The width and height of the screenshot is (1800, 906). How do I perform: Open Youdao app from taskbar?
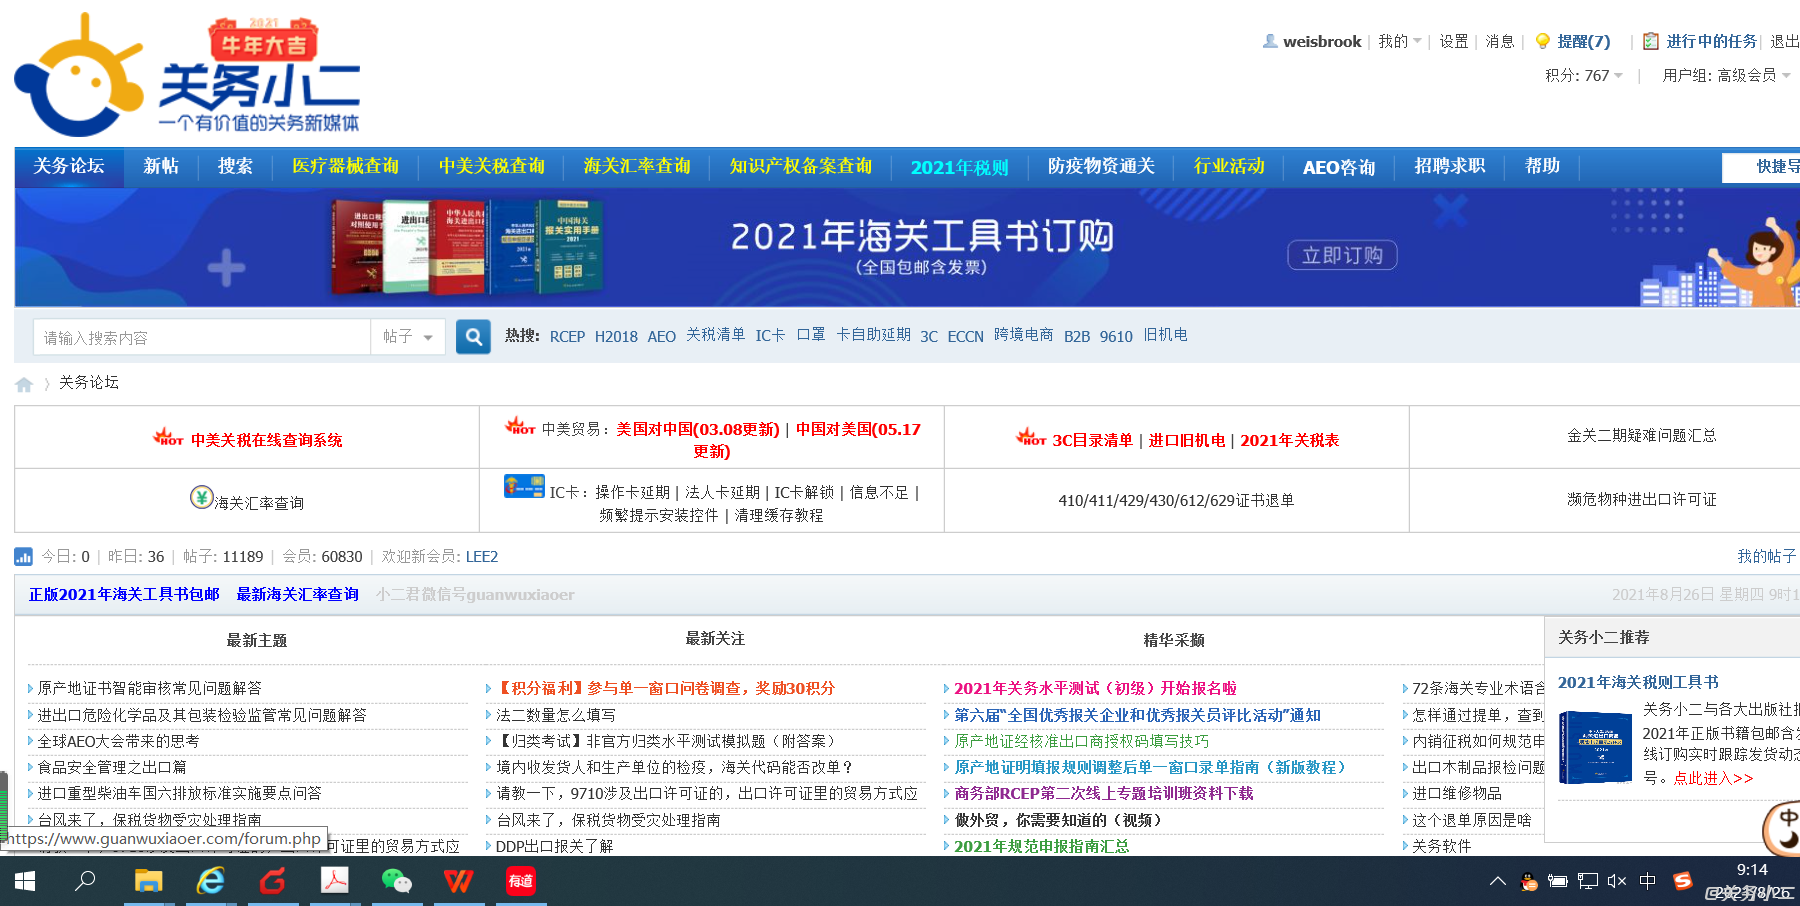coord(520,881)
